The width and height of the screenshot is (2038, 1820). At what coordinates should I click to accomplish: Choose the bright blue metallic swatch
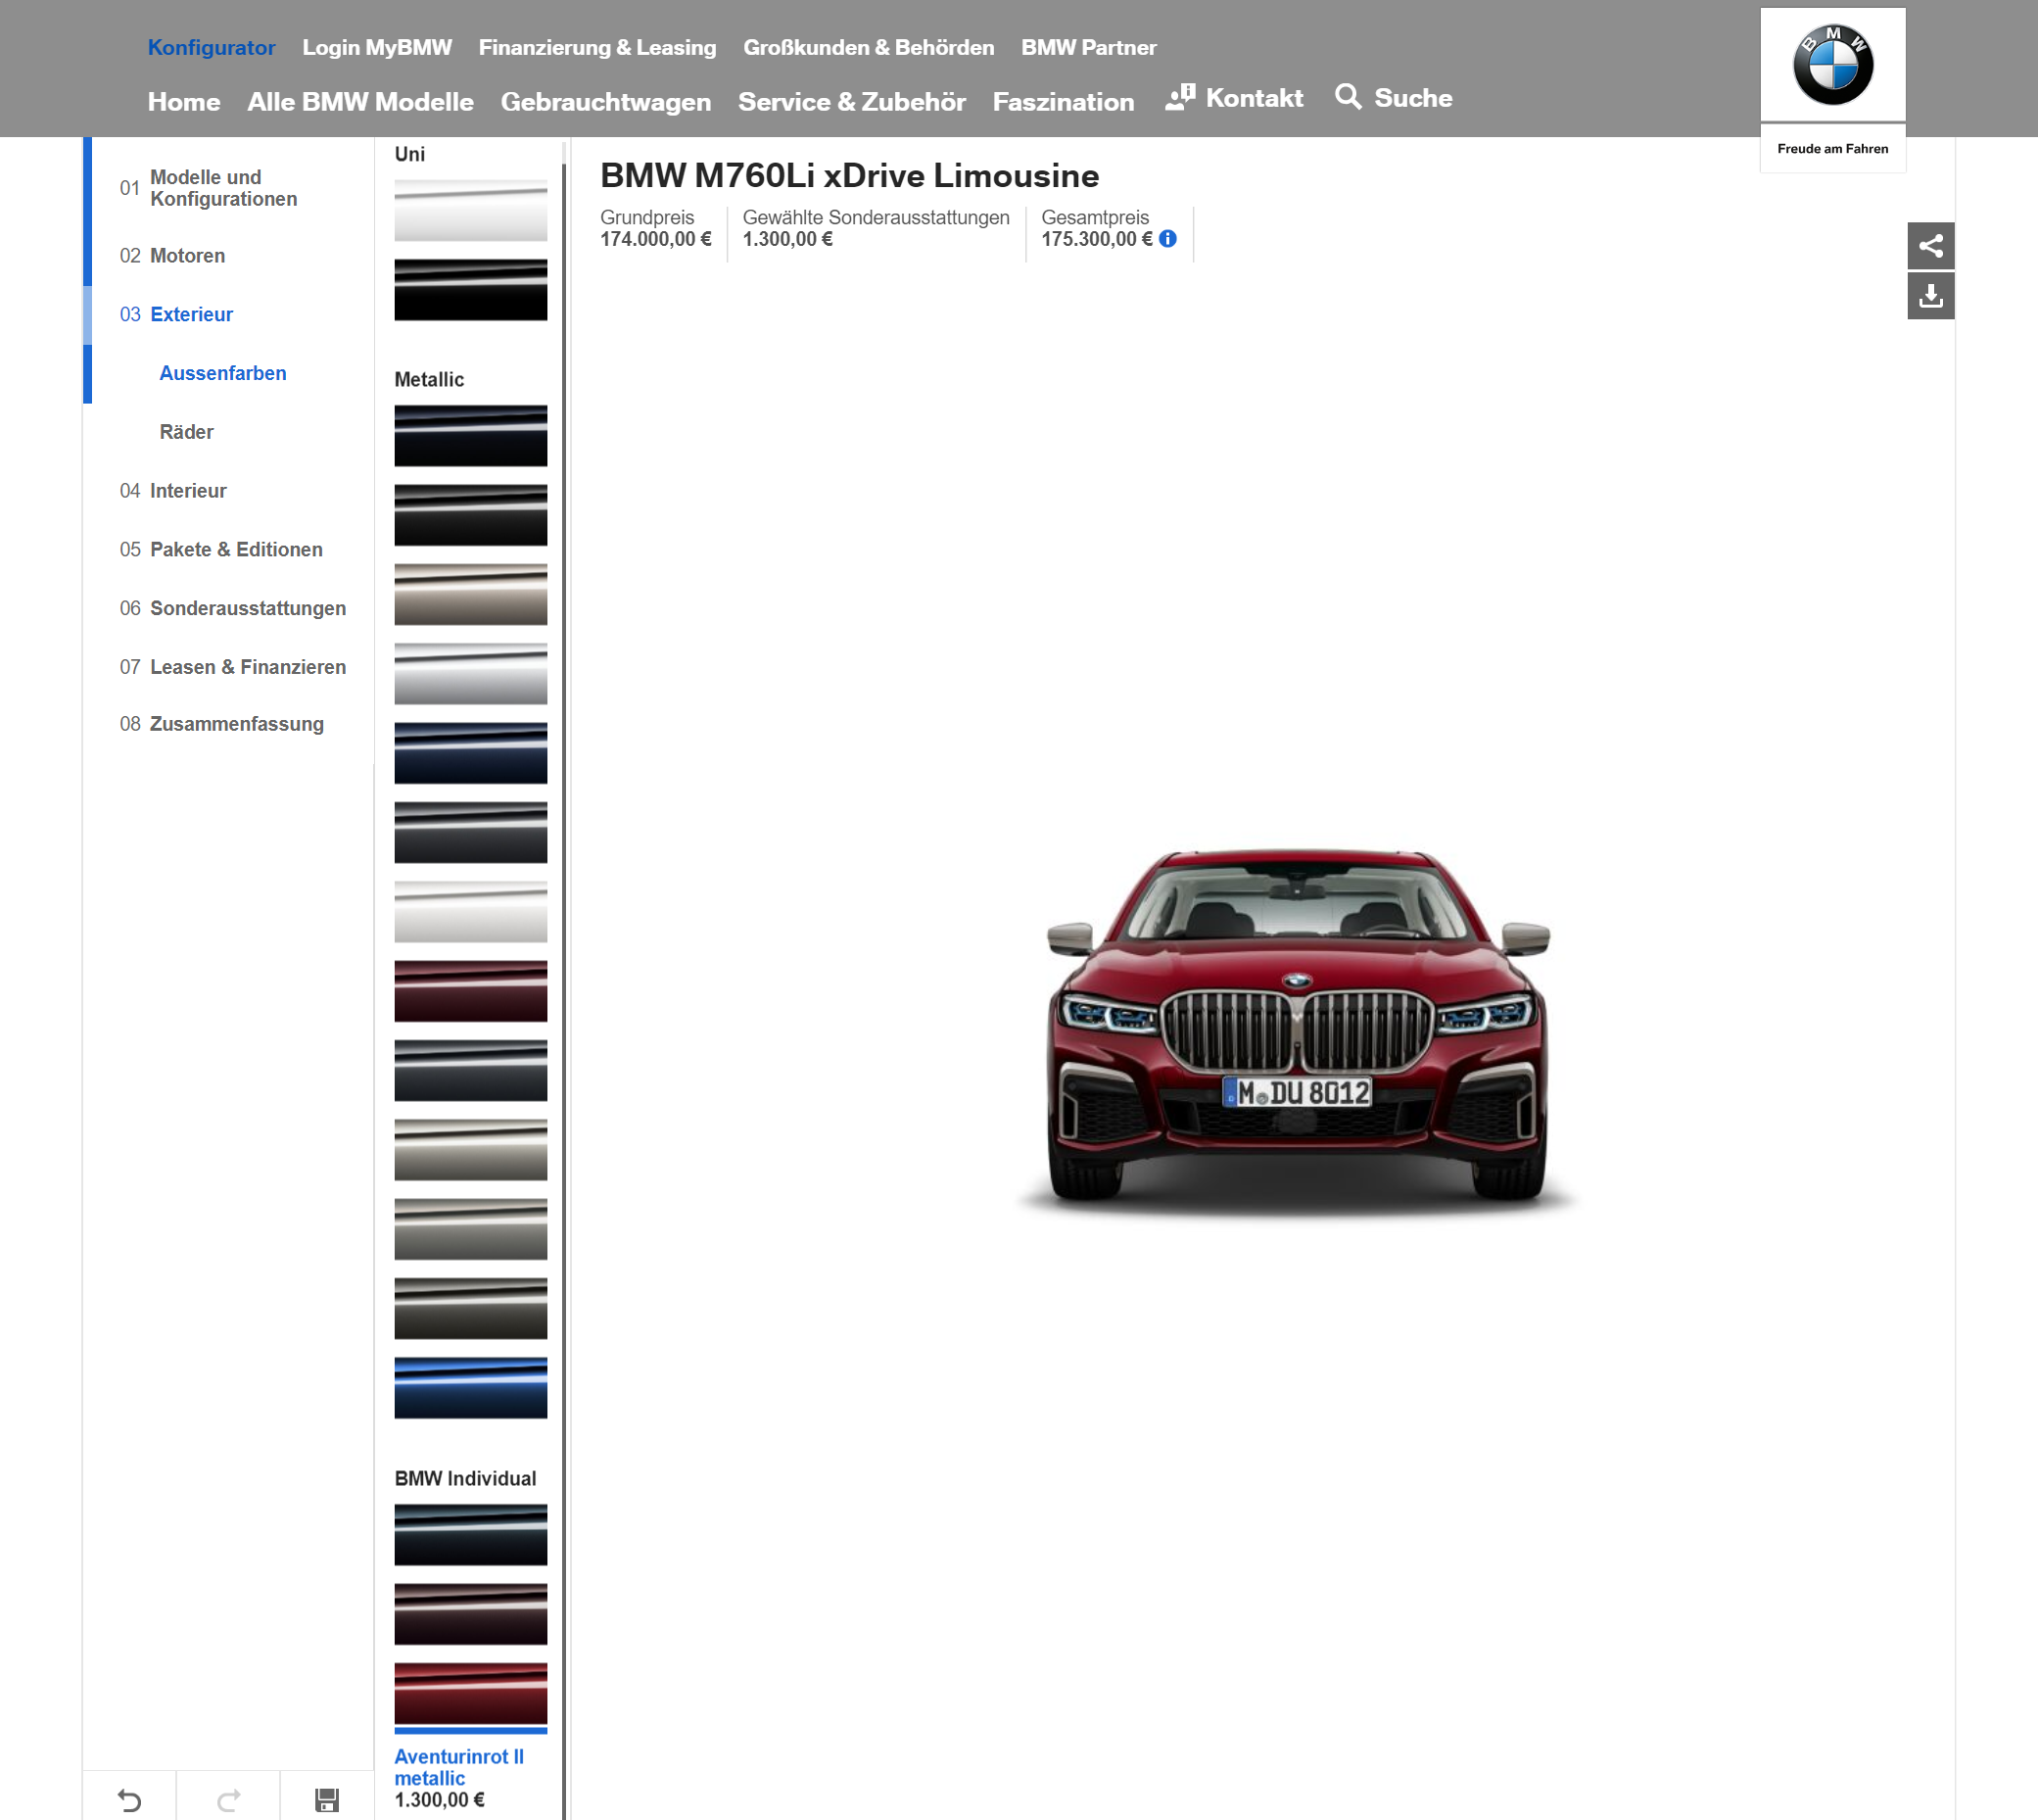tap(470, 1387)
